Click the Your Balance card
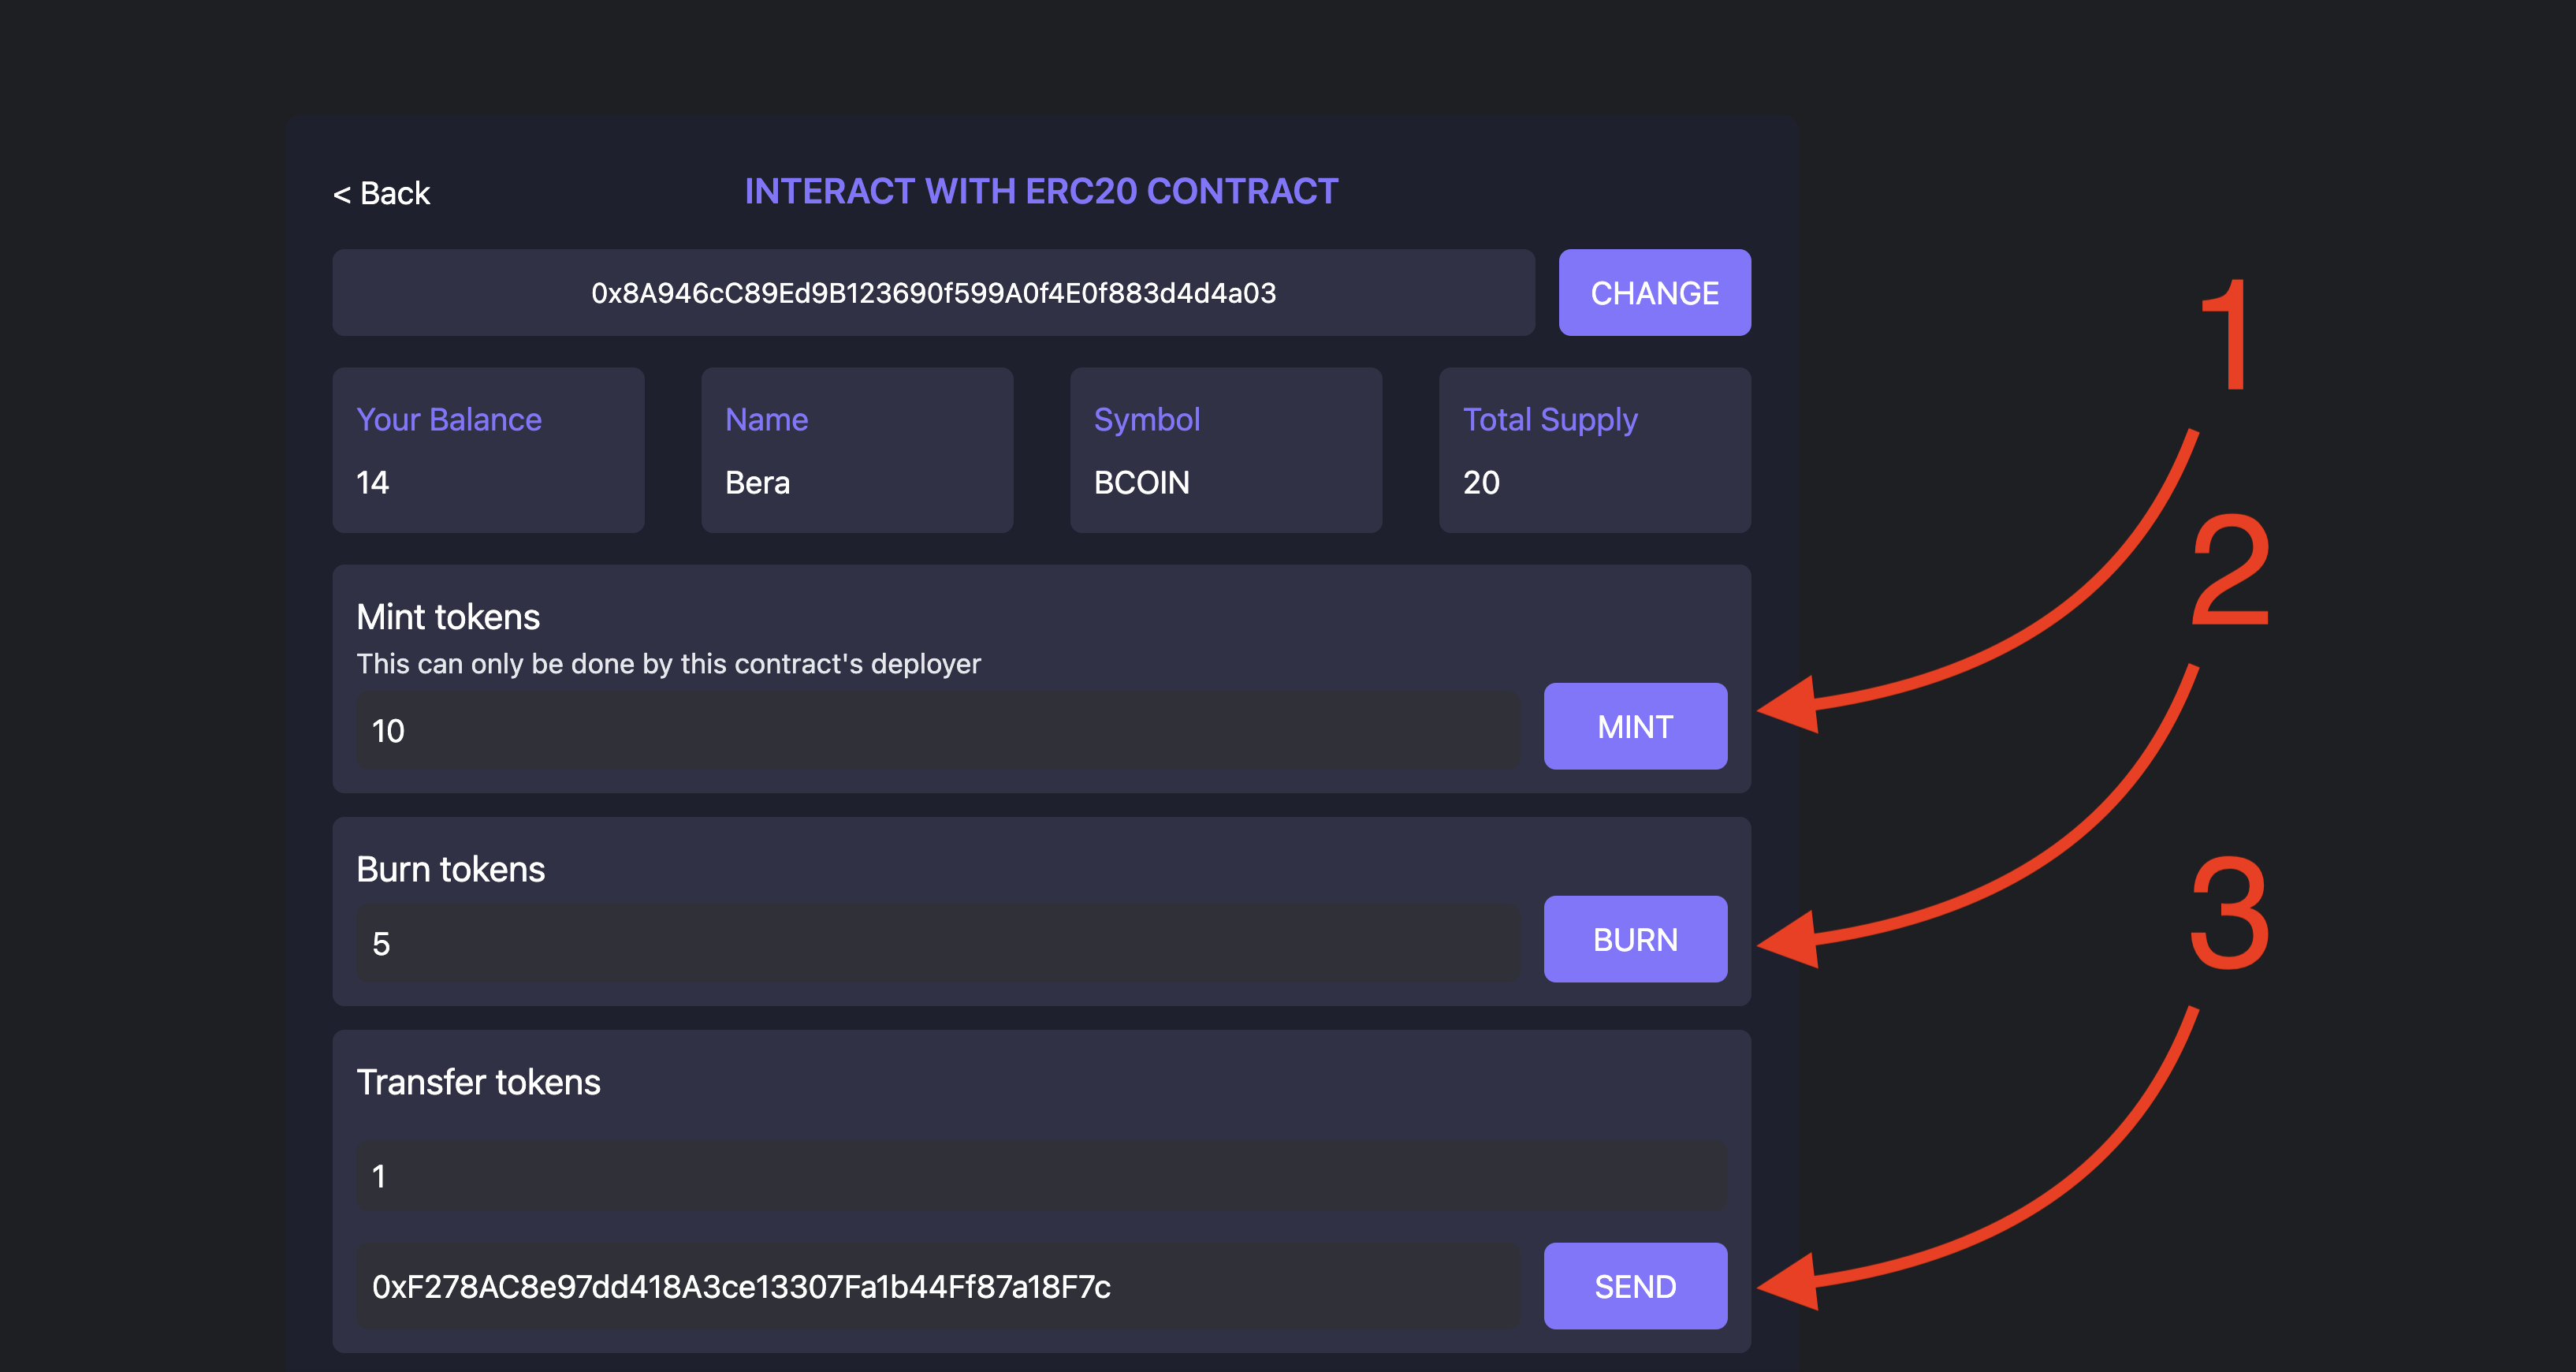This screenshot has height=1372, width=2576. [488, 450]
